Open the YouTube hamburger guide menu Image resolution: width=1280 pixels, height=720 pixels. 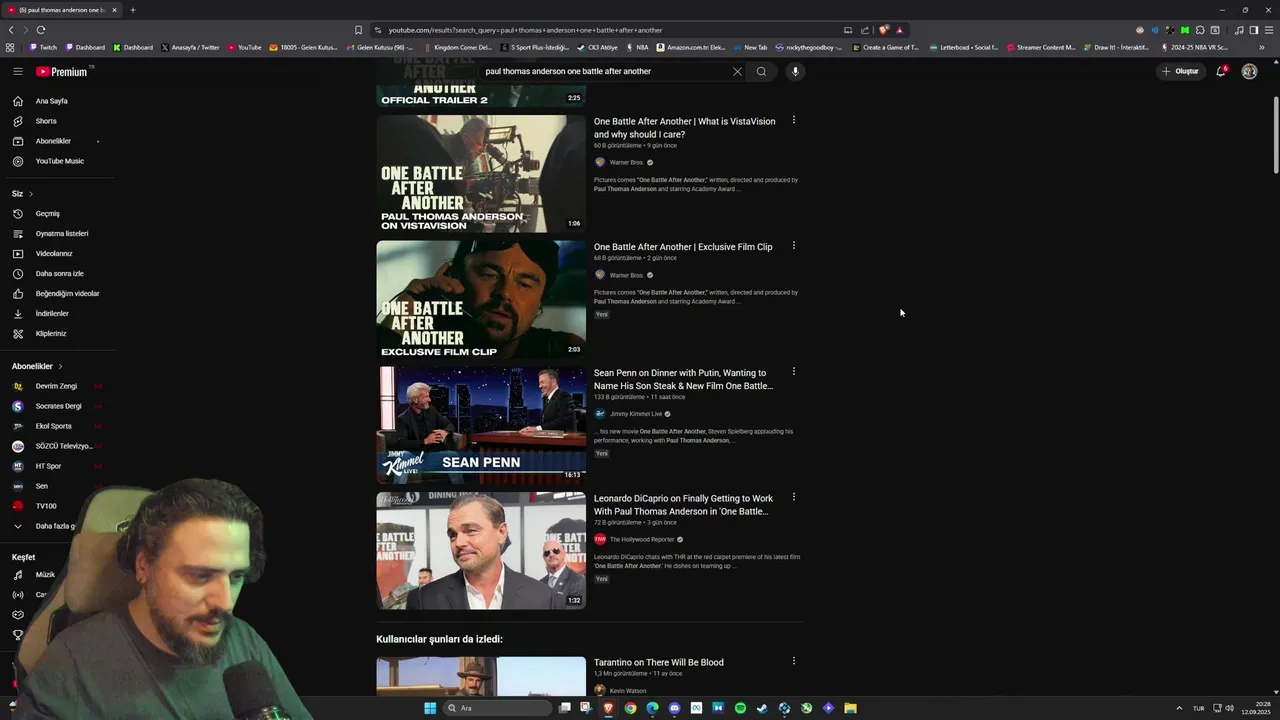pos(18,71)
